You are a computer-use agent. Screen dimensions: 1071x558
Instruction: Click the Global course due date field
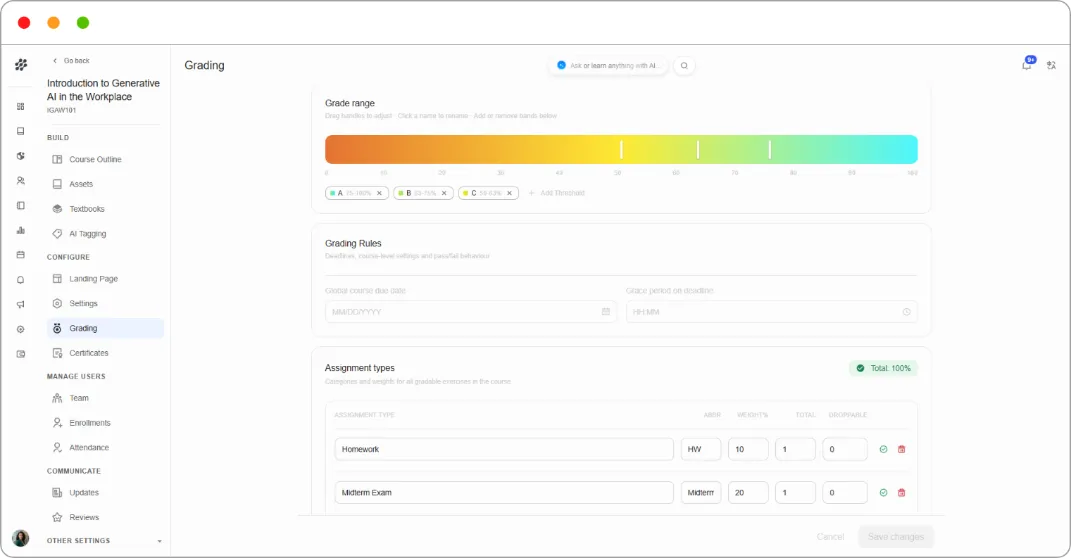(471, 311)
